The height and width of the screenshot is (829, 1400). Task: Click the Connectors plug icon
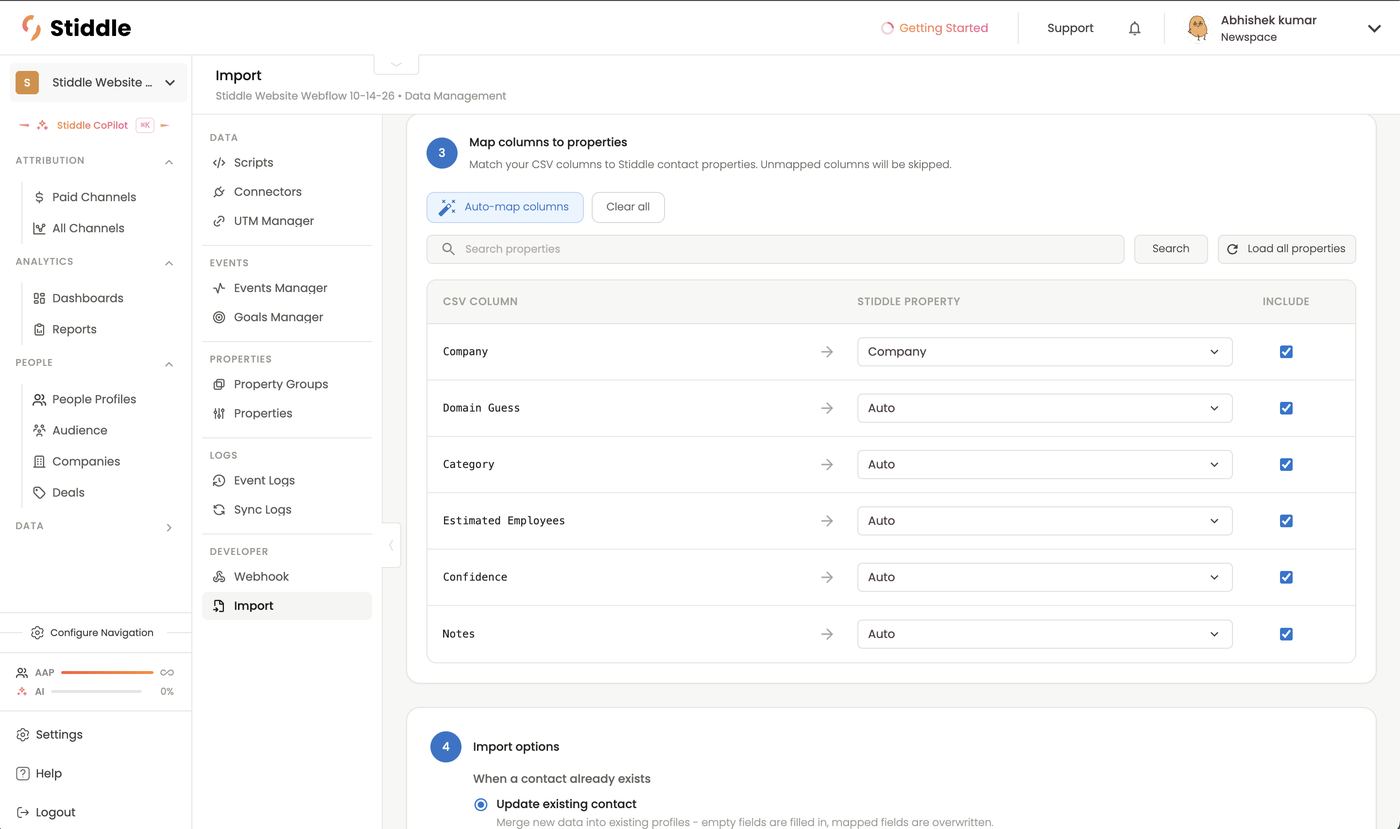coord(219,192)
